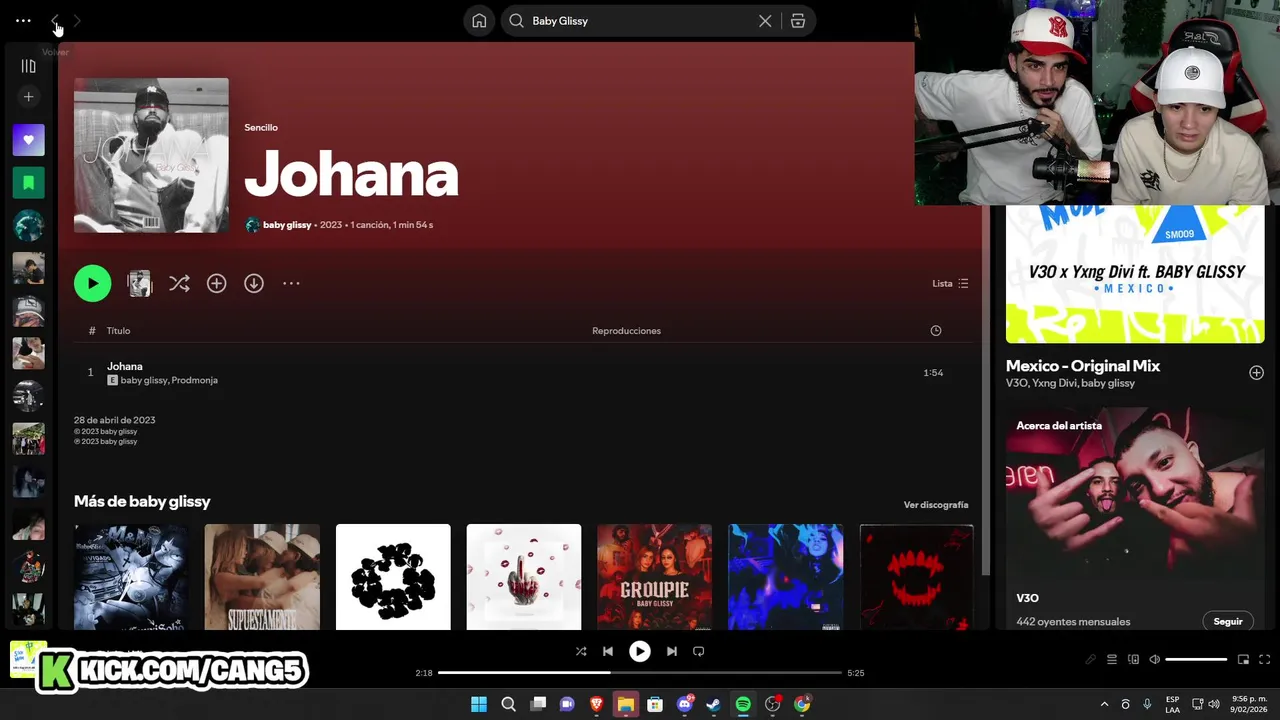Open Brave browser from taskbar

(x=596, y=704)
